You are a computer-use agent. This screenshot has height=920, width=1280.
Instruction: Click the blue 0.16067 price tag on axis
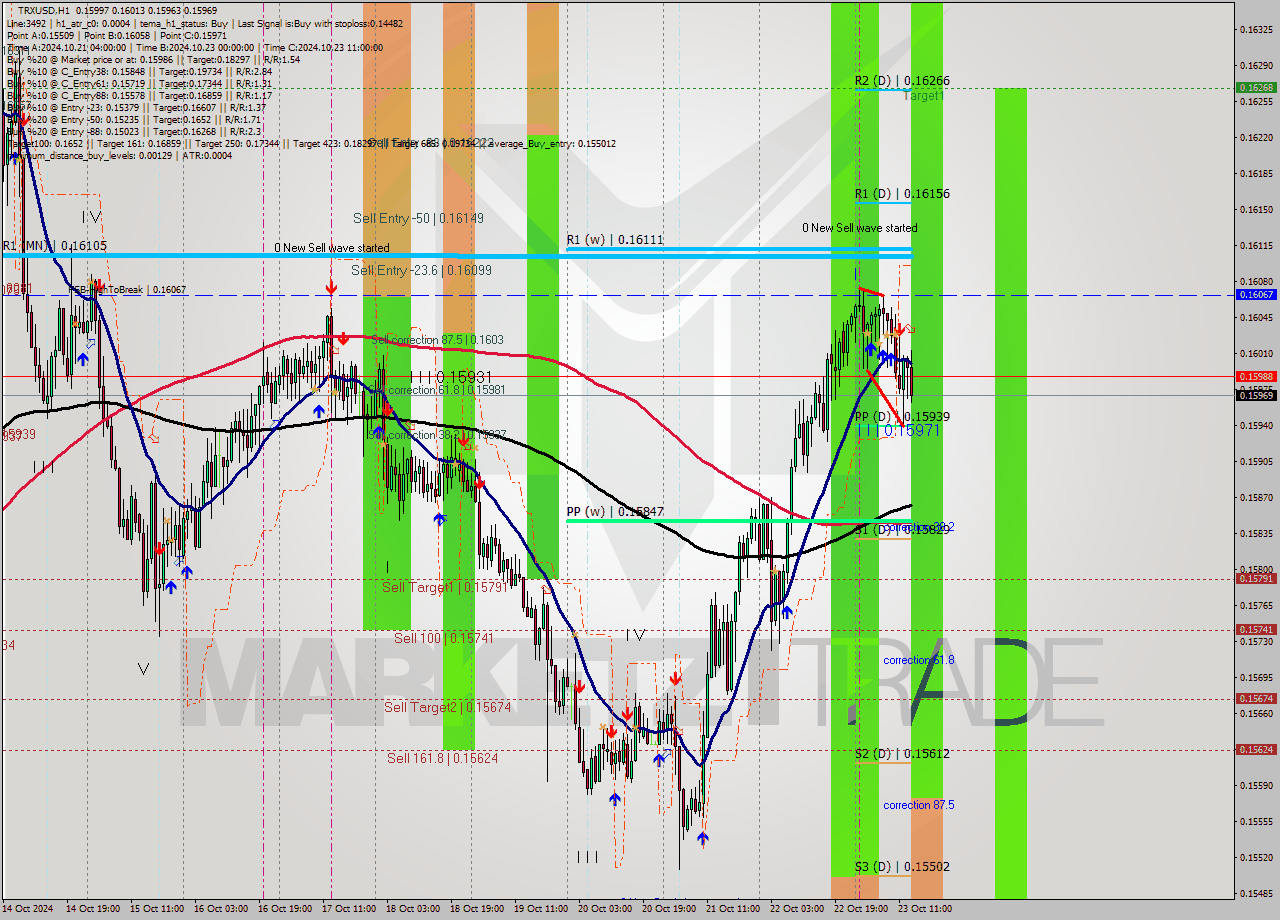pyautogui.click(x=1256, y=295)
